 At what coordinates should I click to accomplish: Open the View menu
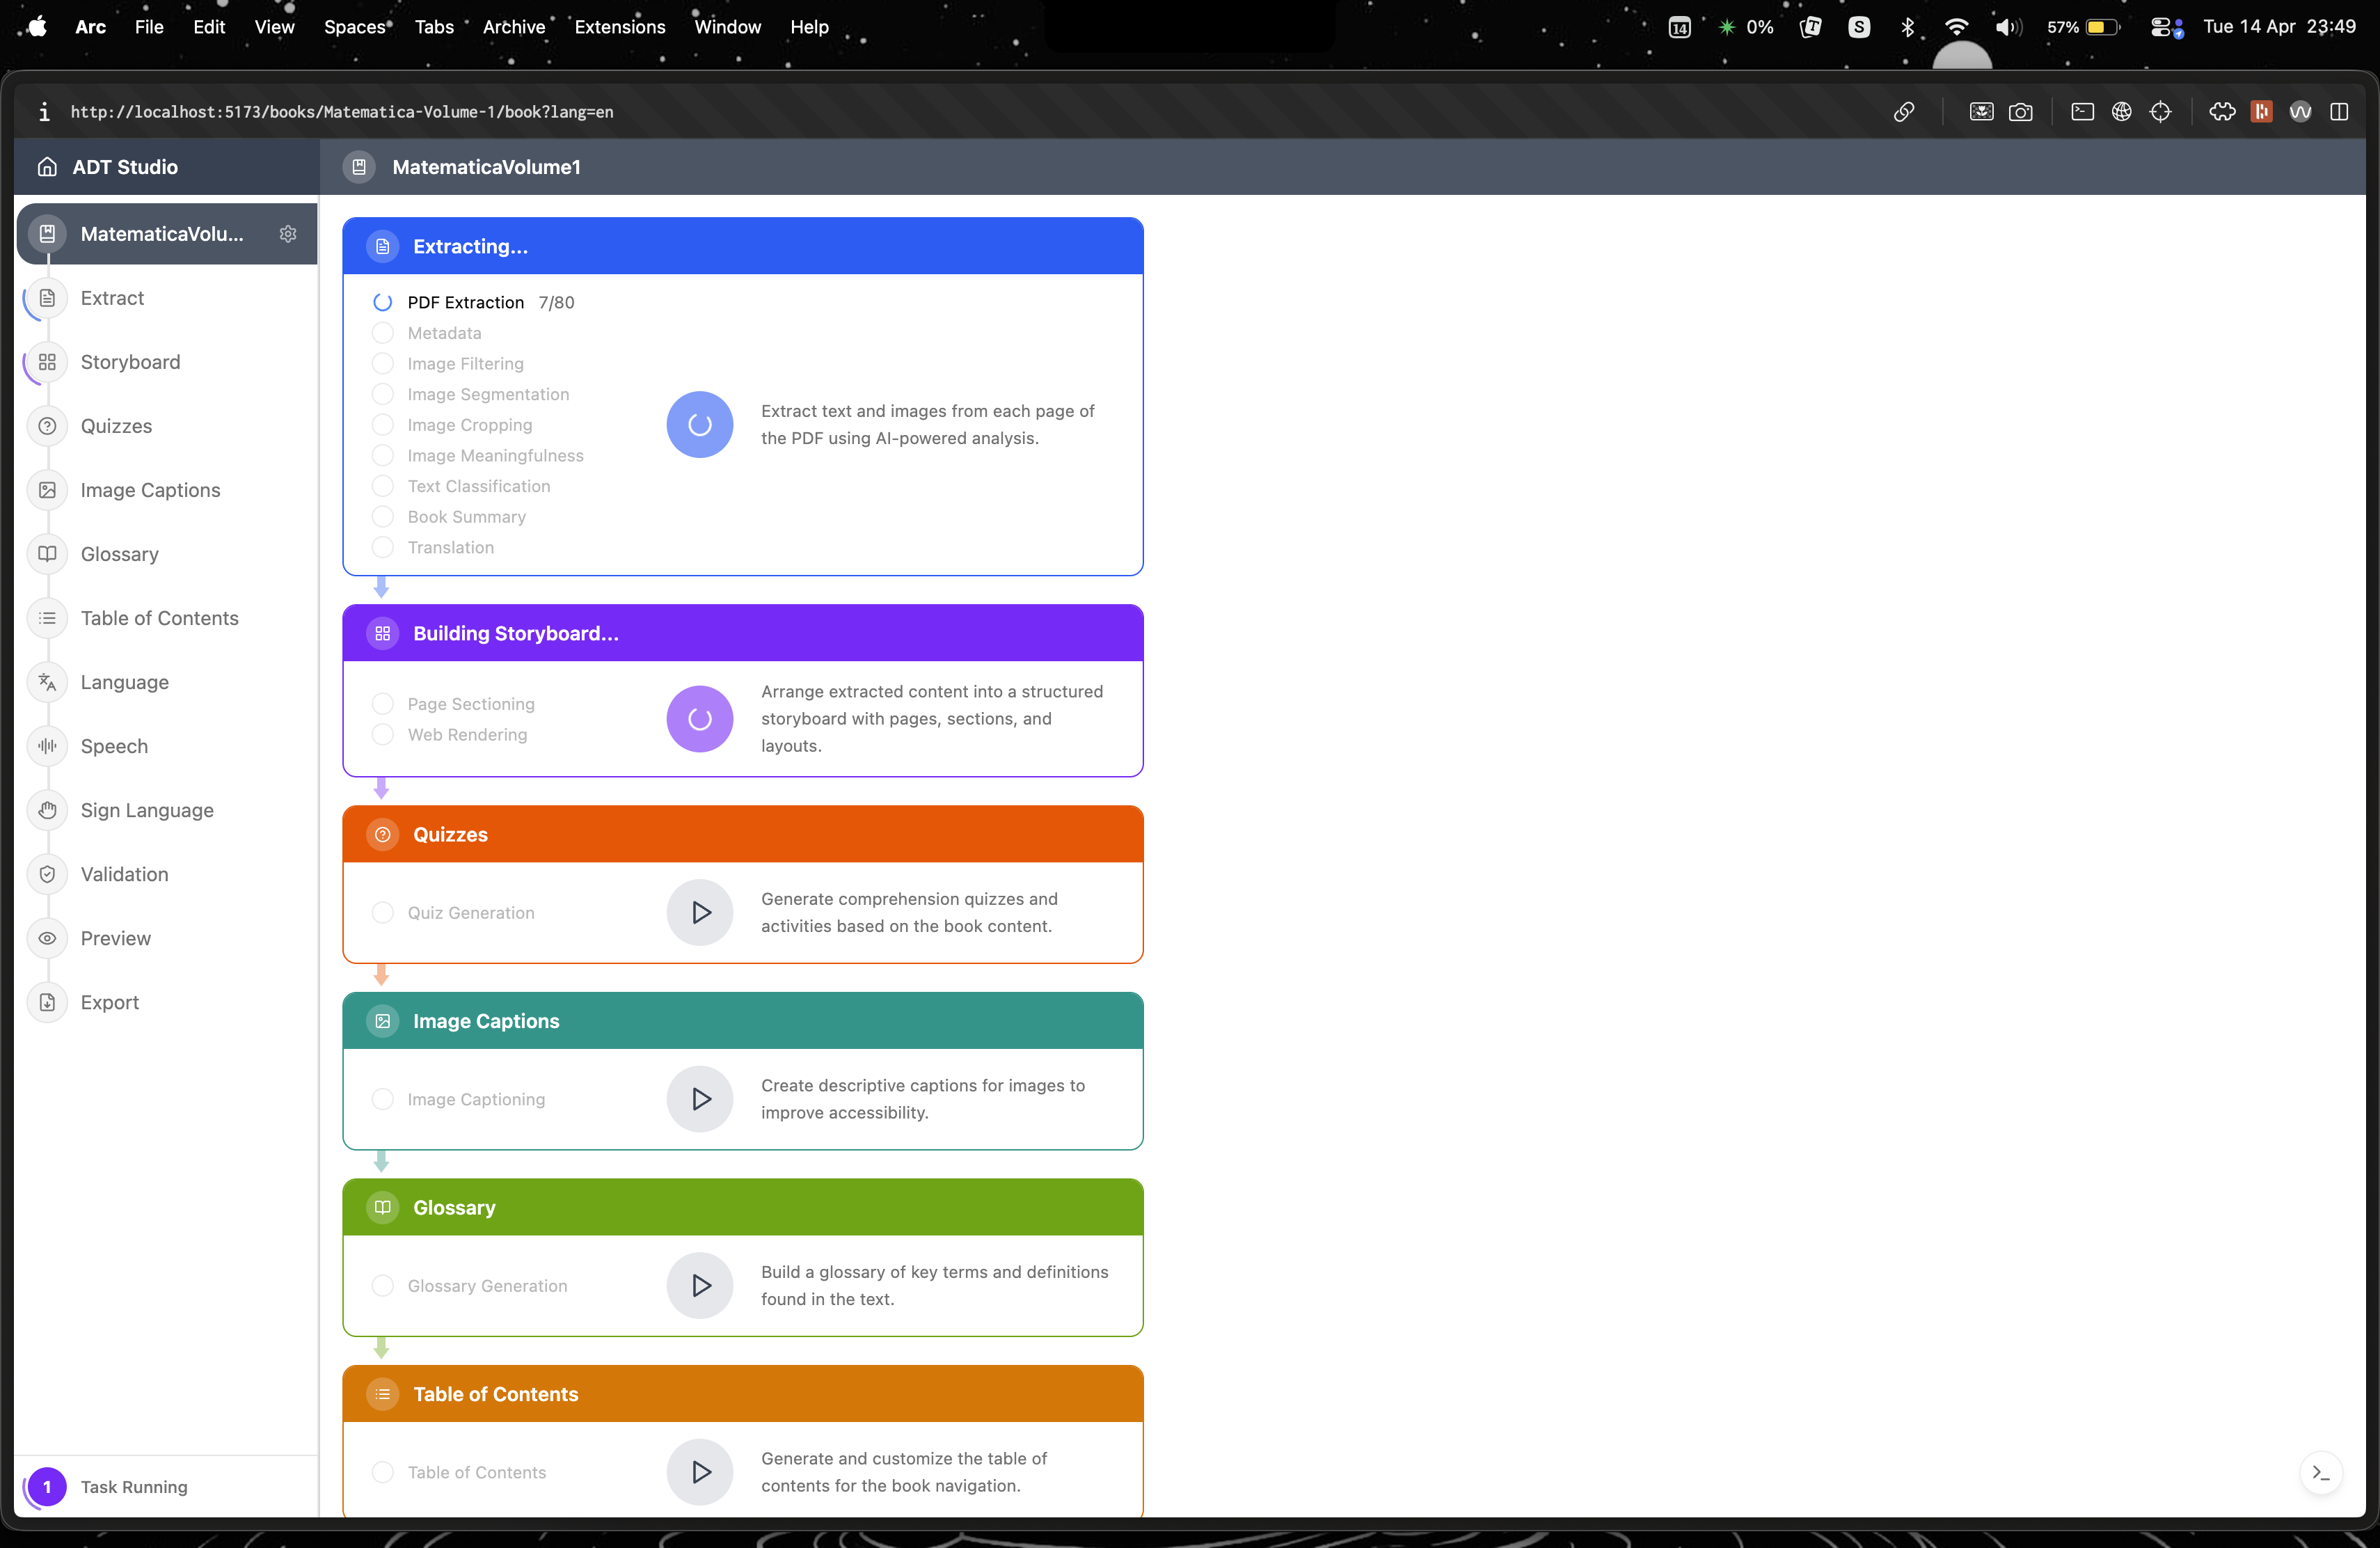tap(274, 27)
